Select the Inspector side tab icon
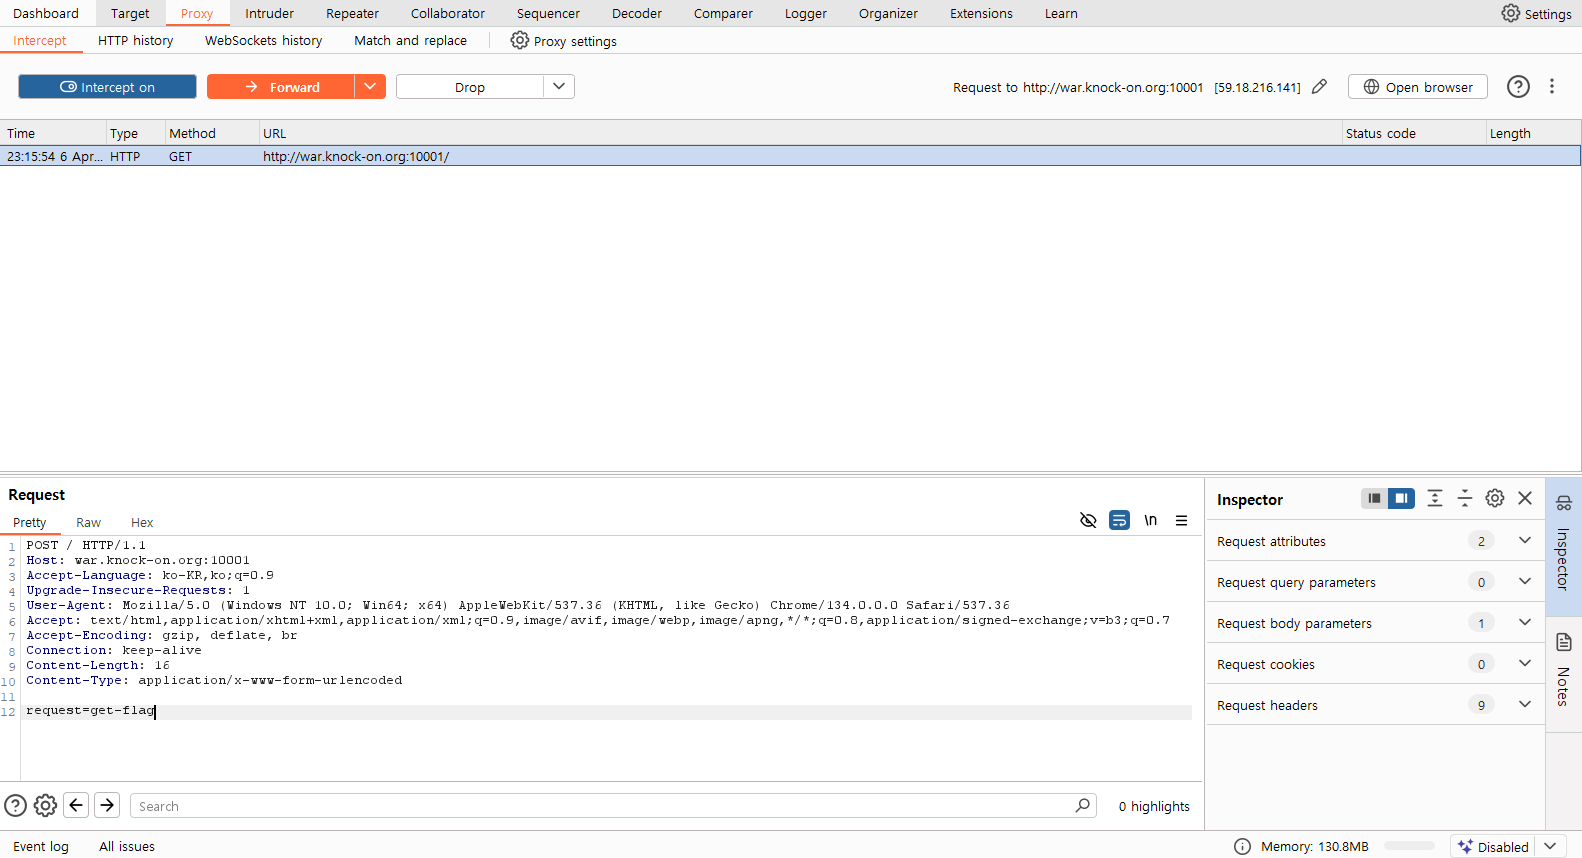This screenshot has width=1582, height=858. pyautogui.click(x=1564, y=503)
